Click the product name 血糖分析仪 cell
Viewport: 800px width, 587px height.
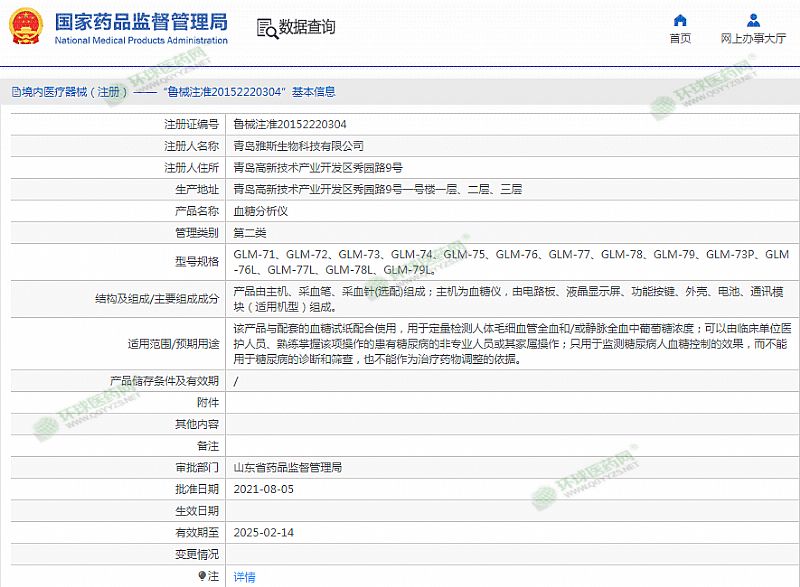tap(260, 211)
